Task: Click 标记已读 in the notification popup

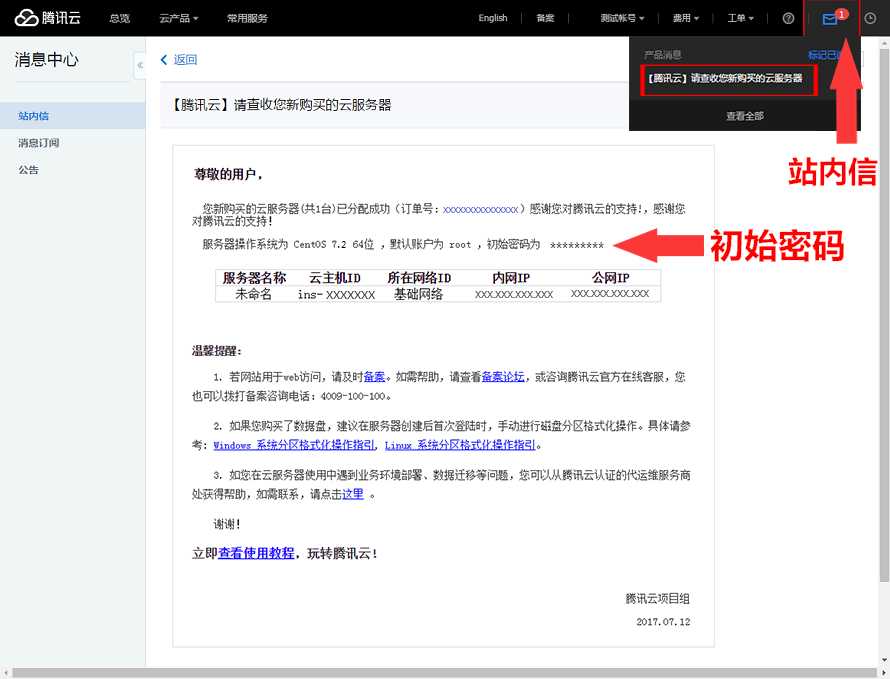Action: (825, 55)
